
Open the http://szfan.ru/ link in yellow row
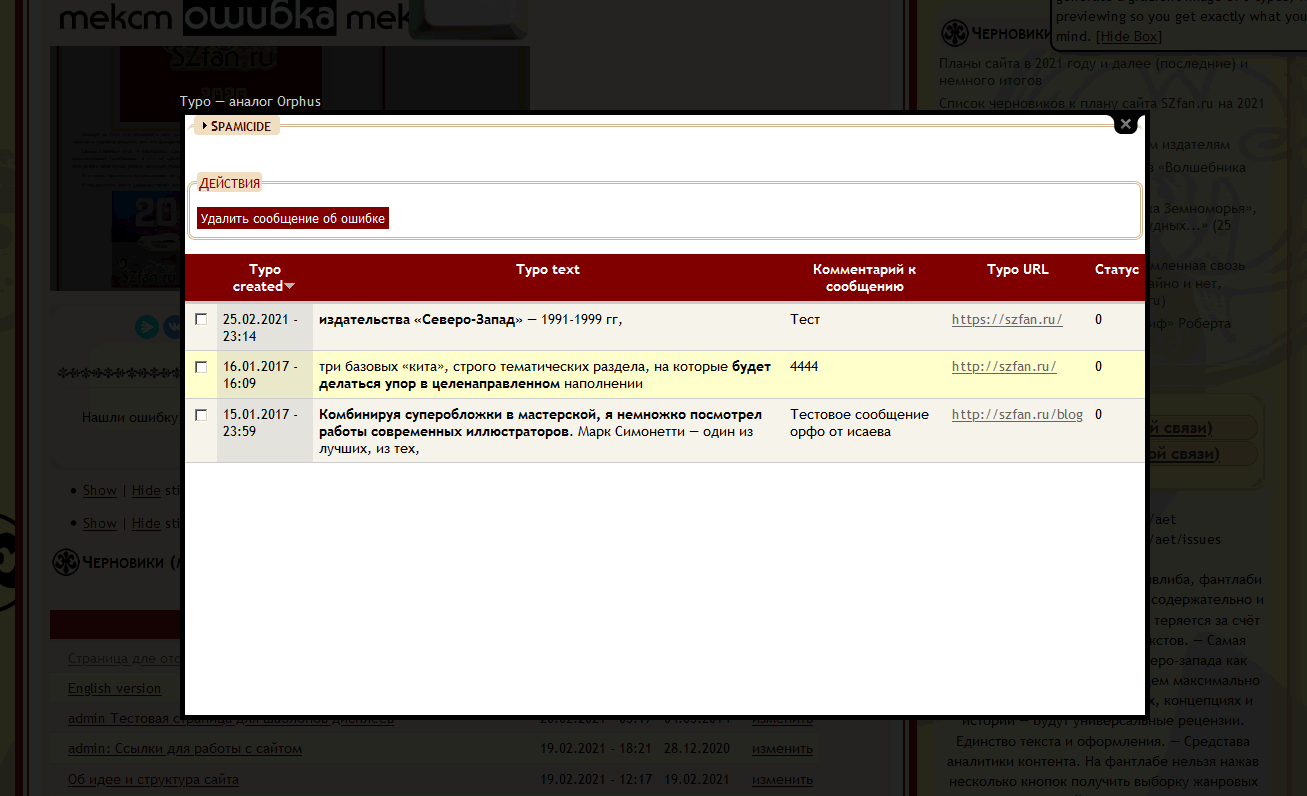[x=1004, y=367]
